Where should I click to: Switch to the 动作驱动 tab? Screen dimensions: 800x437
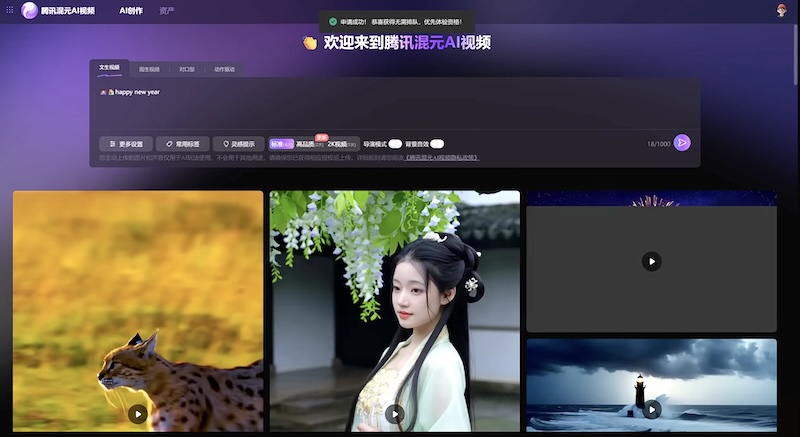(225, 69)
